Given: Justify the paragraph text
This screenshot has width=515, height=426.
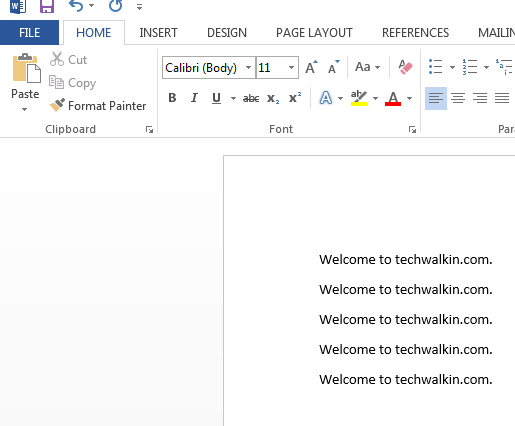Looking at the screenshot, I should [502, 98].
